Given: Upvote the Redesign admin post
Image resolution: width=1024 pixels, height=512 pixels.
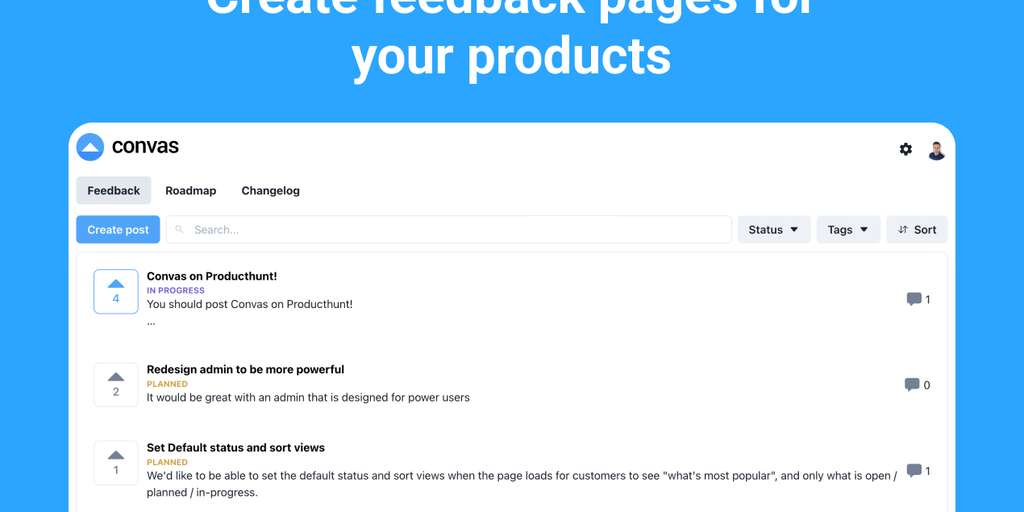Looking at the screenshot, I should pyautogui.click(x=116, y=384).
